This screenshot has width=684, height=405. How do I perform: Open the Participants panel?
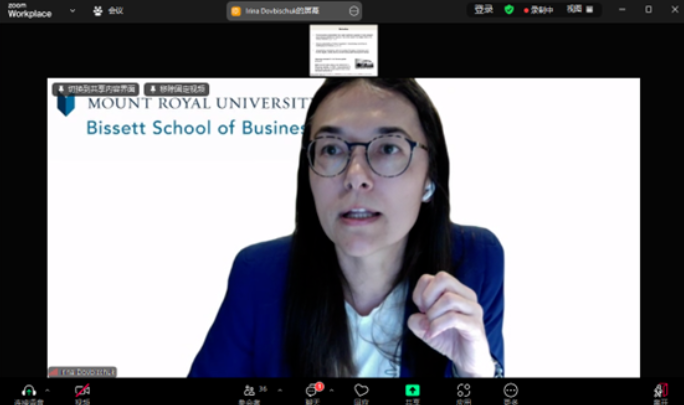pyautogui.click(x=248, y=391)
